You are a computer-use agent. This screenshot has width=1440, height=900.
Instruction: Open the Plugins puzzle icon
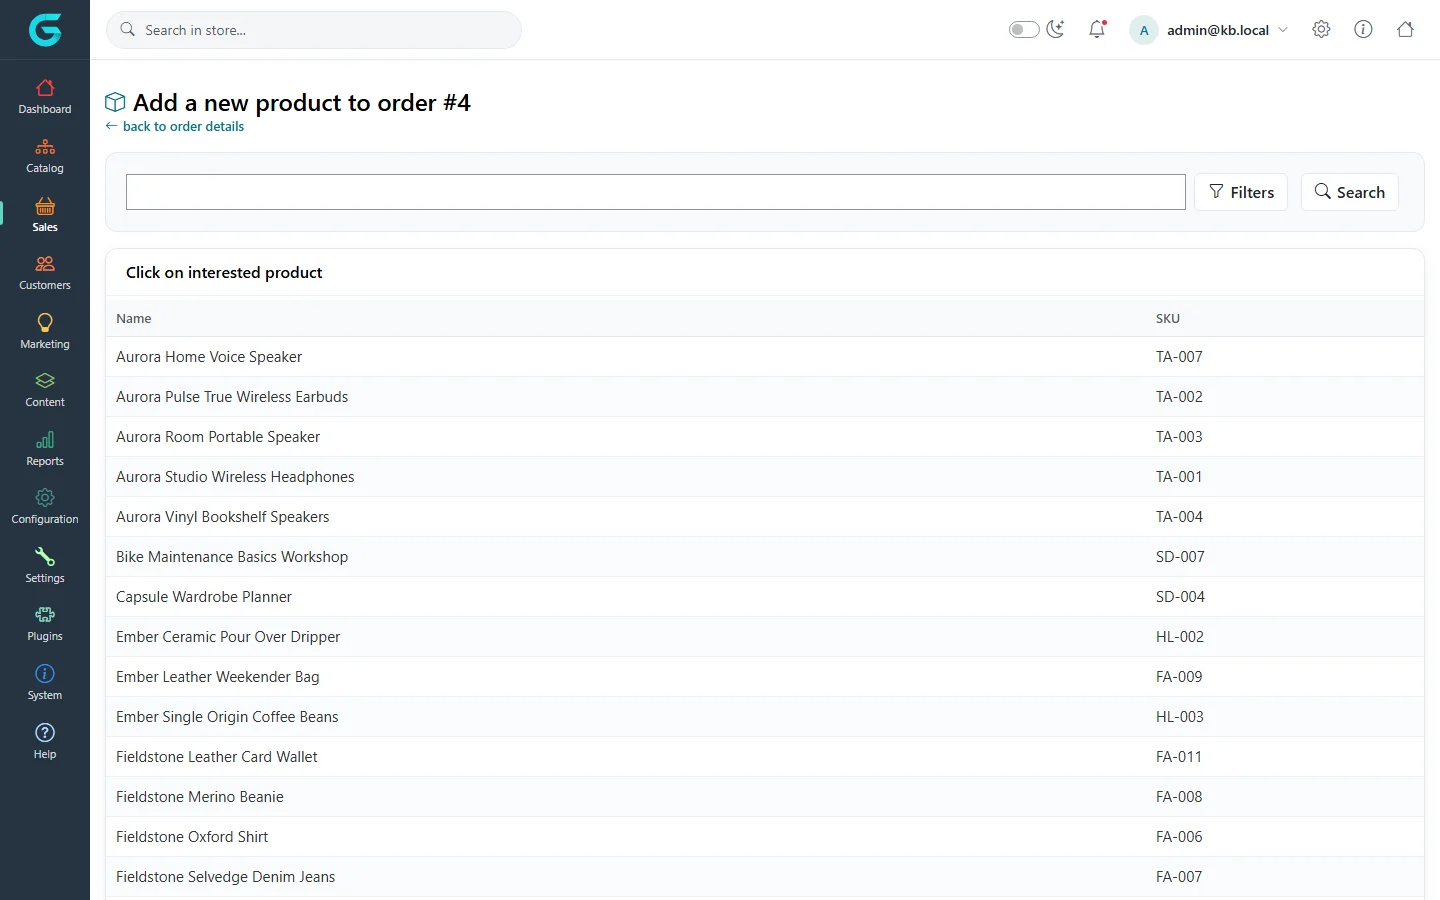[x=45, y=615]
